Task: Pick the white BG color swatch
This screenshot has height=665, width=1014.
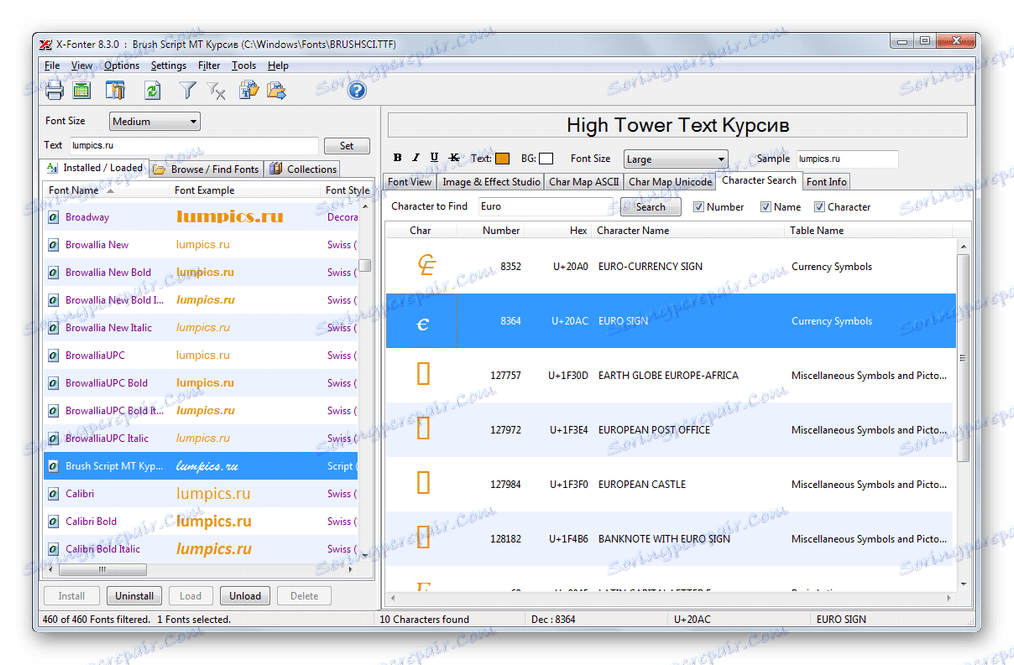Action: coord(546,158)
